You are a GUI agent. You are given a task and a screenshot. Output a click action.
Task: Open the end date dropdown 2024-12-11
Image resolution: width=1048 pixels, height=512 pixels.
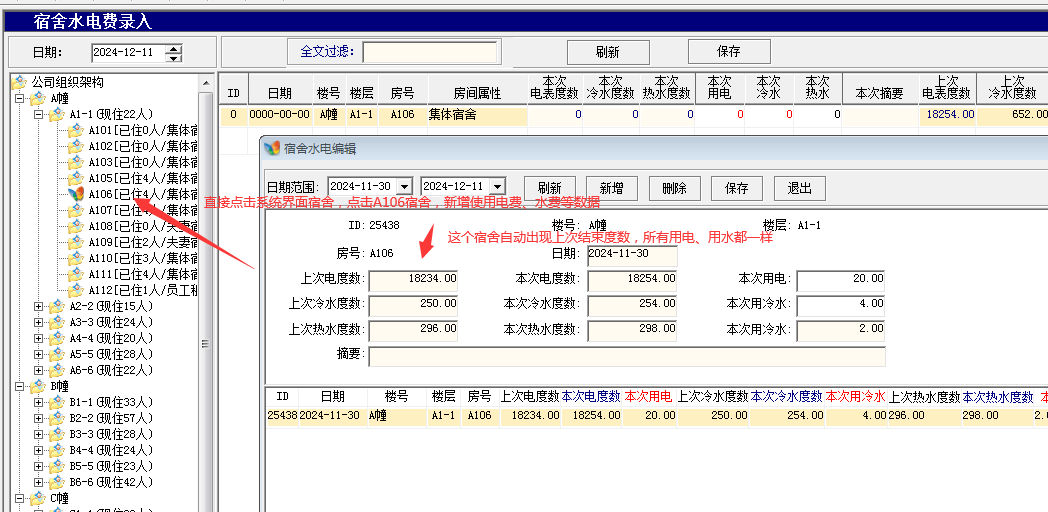pyautogui.click(x=498, y=187)
